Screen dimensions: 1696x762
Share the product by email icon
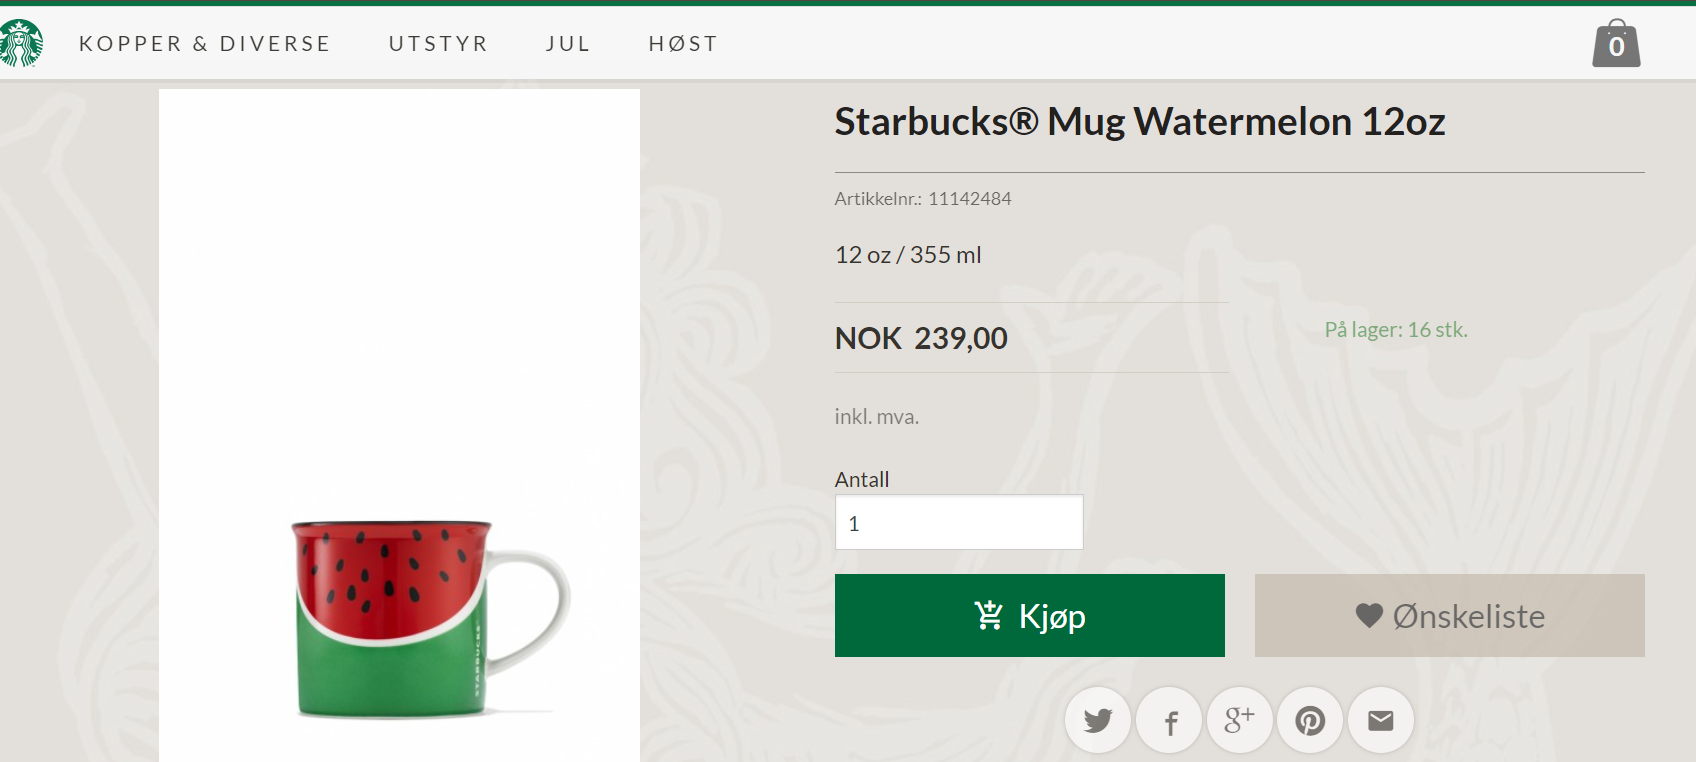[1381, 720]
